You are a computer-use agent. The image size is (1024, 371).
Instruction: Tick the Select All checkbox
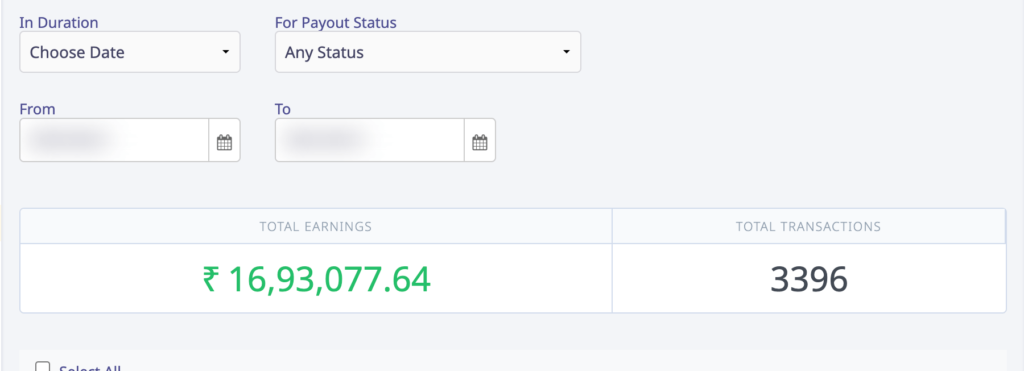(x=42, y=367)
